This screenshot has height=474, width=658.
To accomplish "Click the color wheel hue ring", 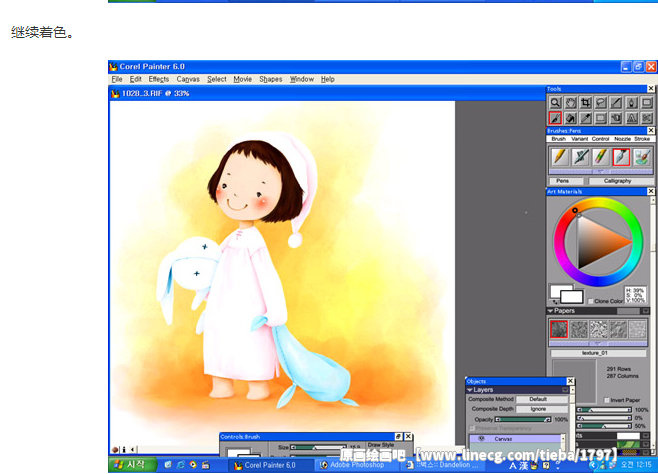I will pos(598,282).
